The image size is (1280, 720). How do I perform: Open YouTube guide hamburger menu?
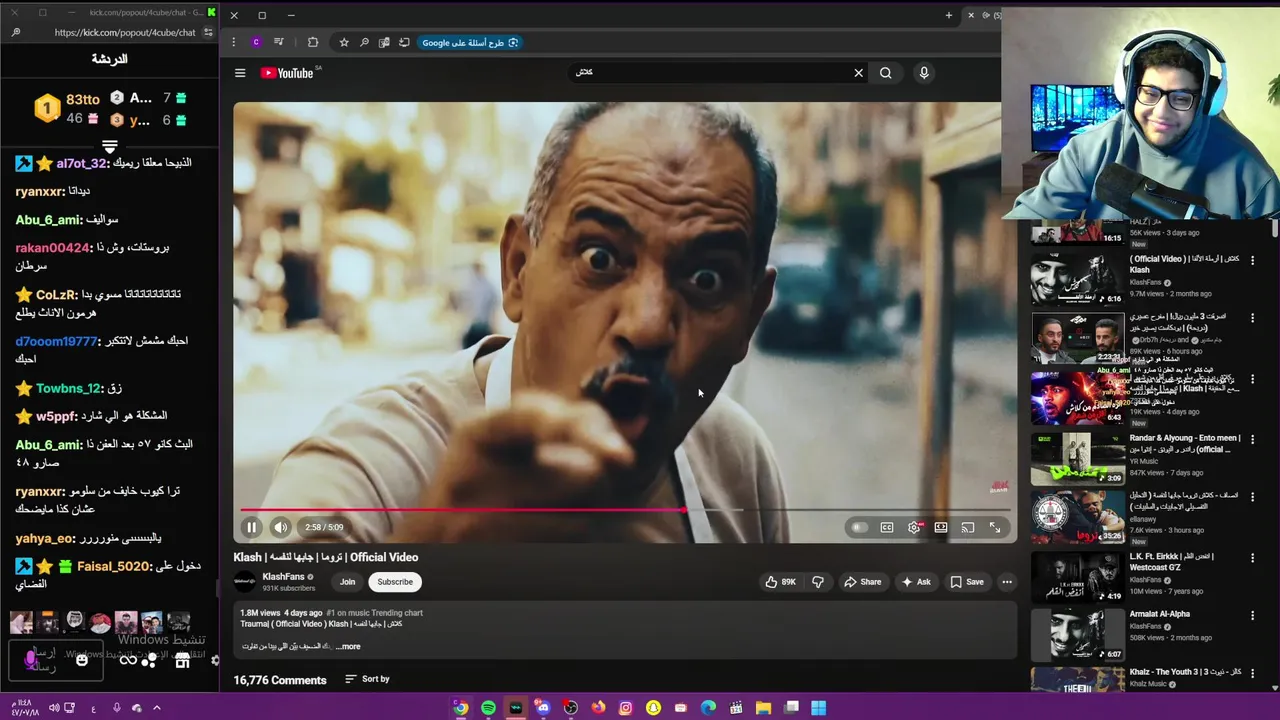[x=240, y=73]
